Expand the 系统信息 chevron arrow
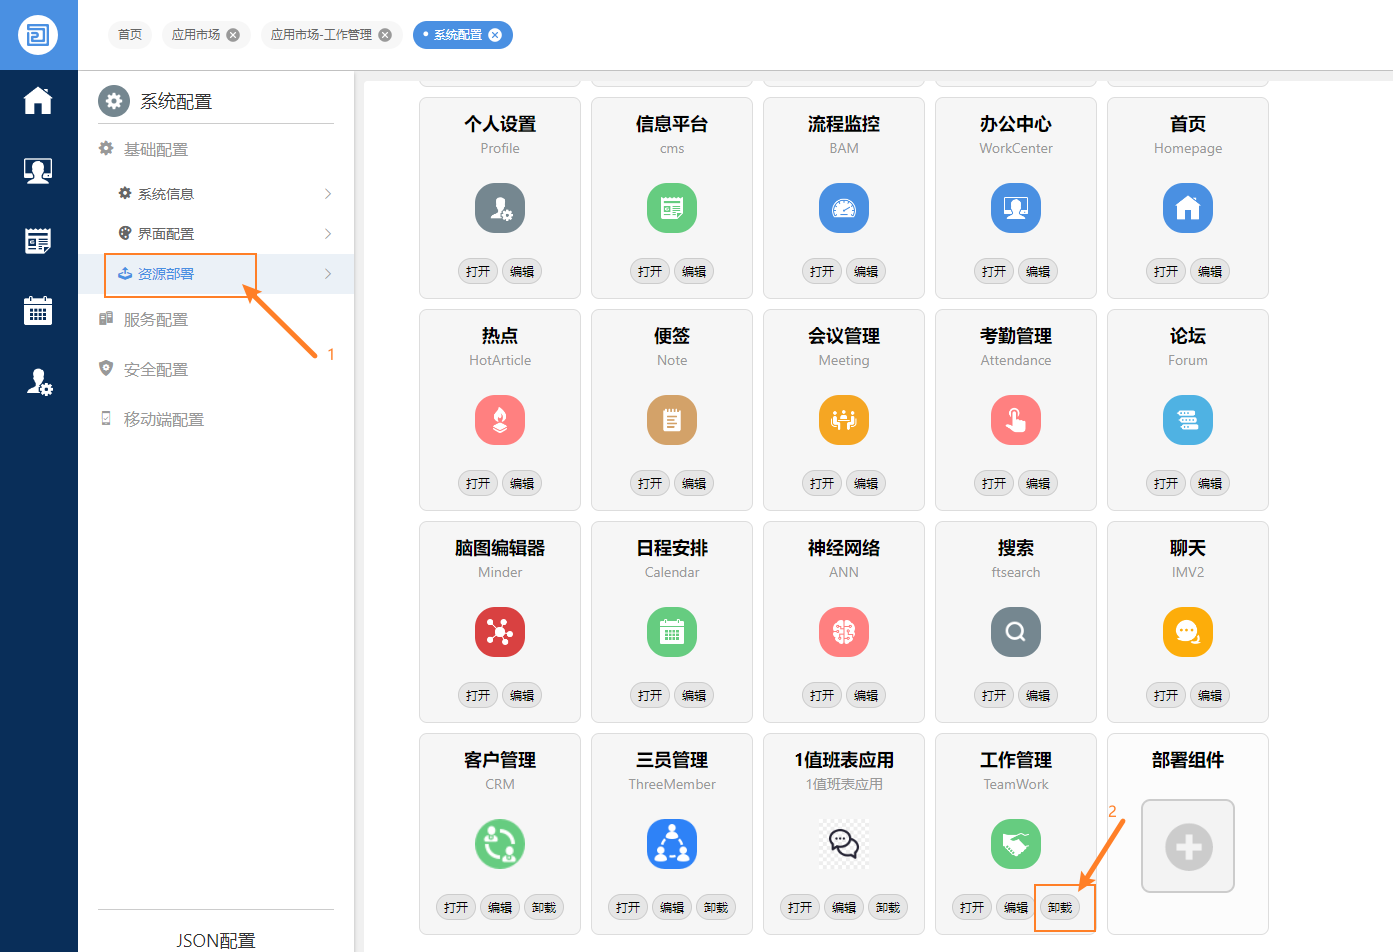The width and height of the screenshot is (1393, 952). tap(328, 194)
